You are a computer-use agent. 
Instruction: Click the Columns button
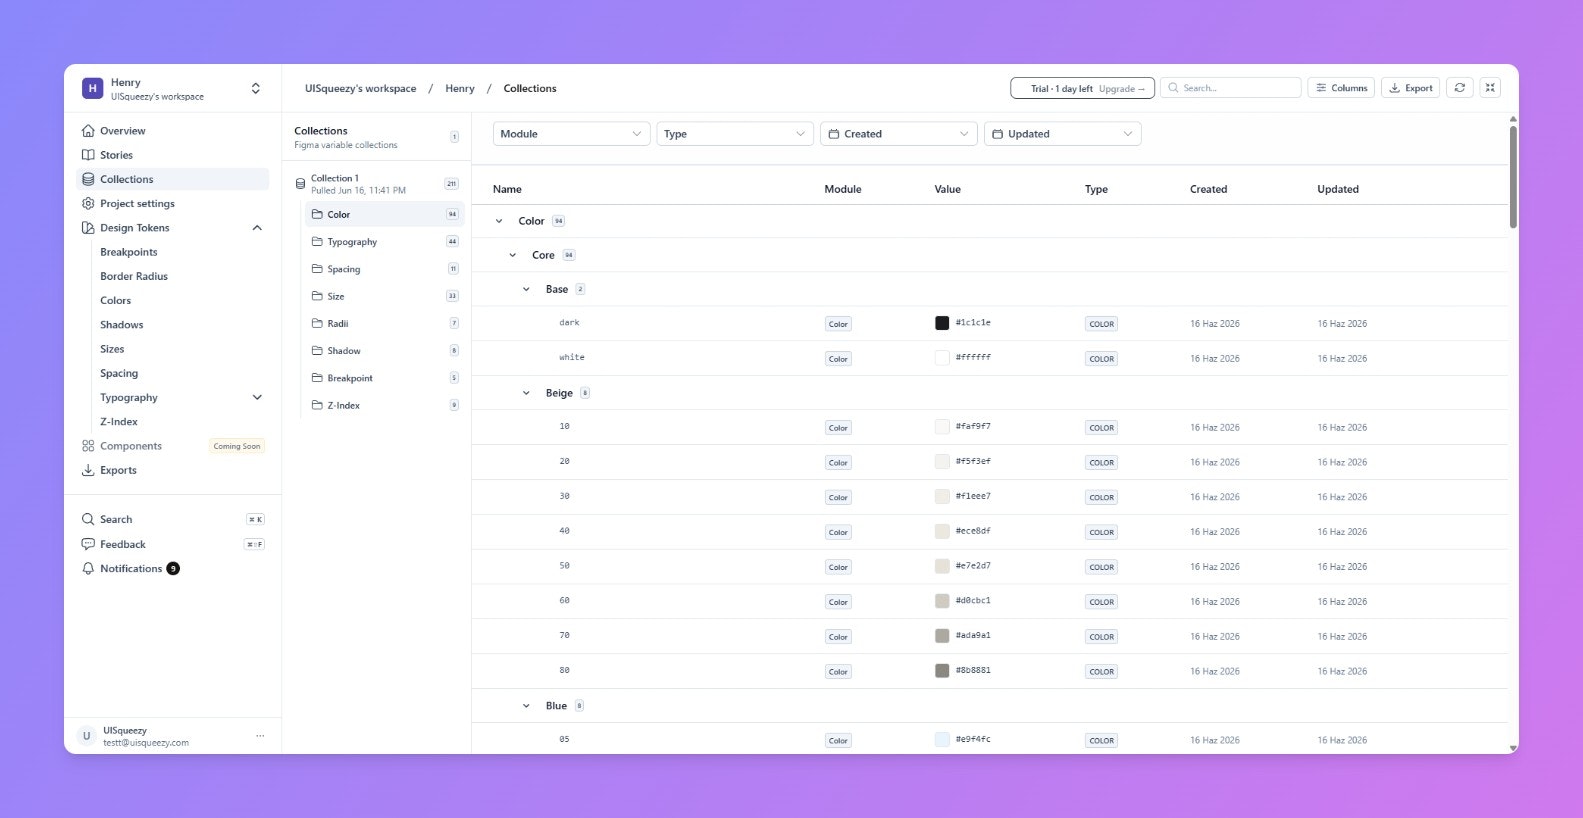click(1341, 88)
